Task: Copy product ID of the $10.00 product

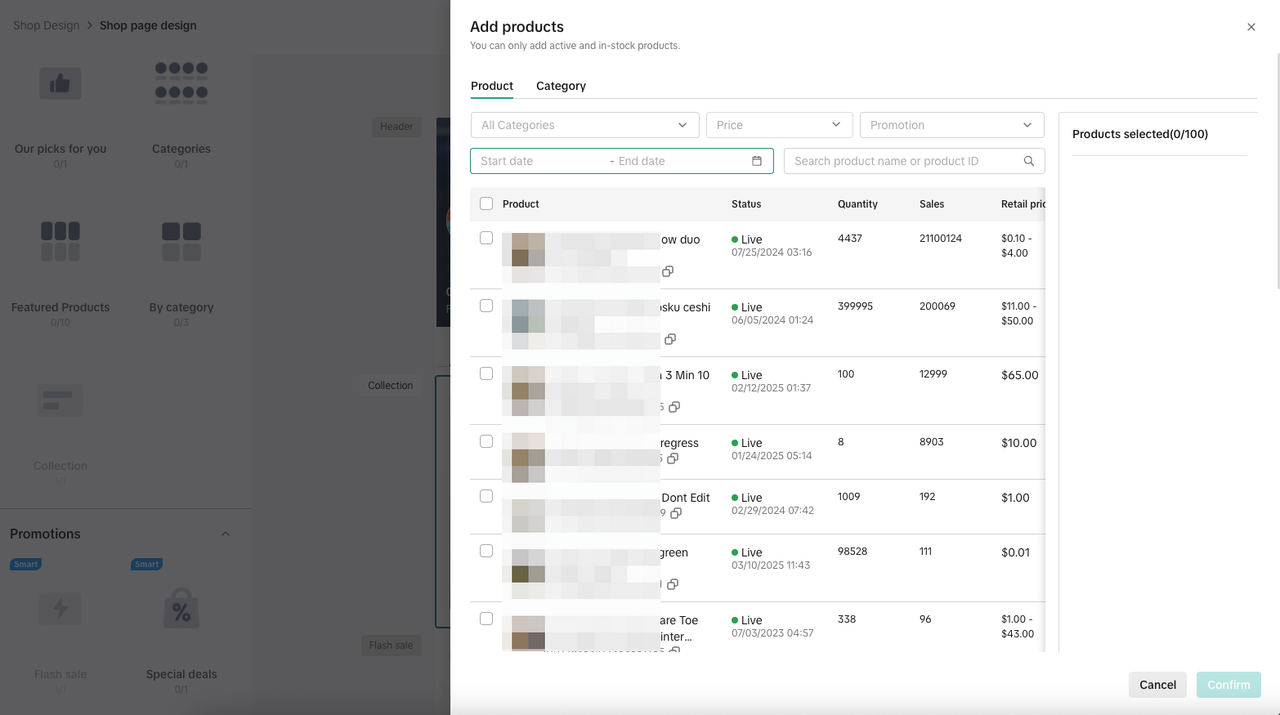Action: tap(672, 459)
